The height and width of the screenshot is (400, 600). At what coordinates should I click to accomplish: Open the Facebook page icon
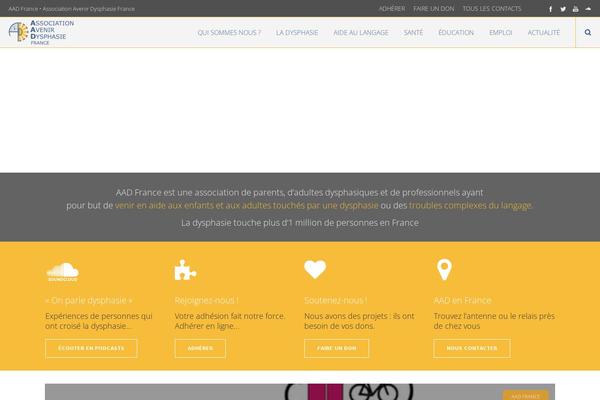click(551, 9)
